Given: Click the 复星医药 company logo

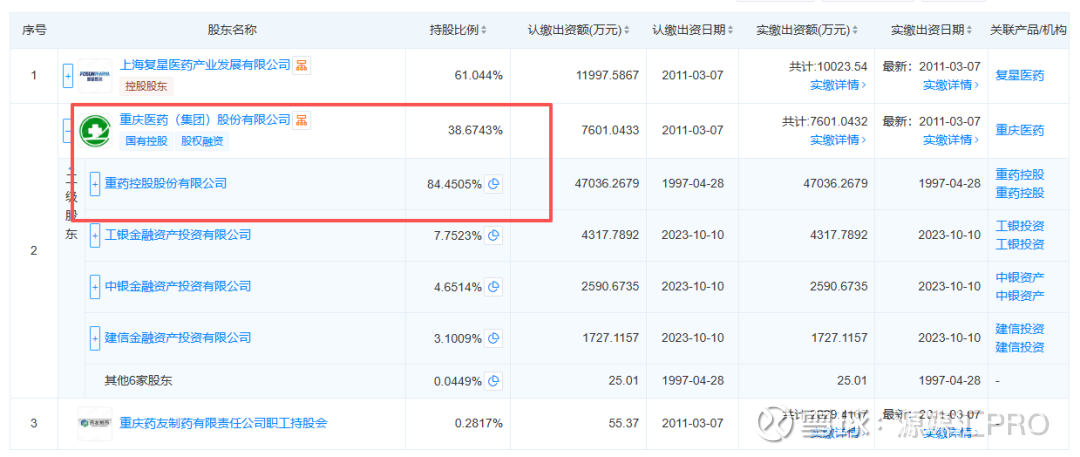Looking at the screenshot, I should pyautogui.click(x=95, y=75).
